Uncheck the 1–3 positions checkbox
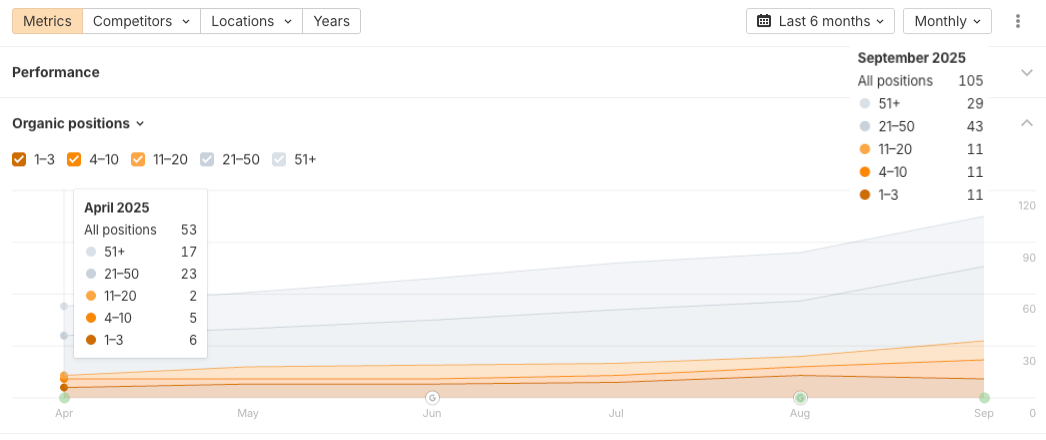Screen dimensions: 1046x440 pyautogui.click(x=20, y=159)
